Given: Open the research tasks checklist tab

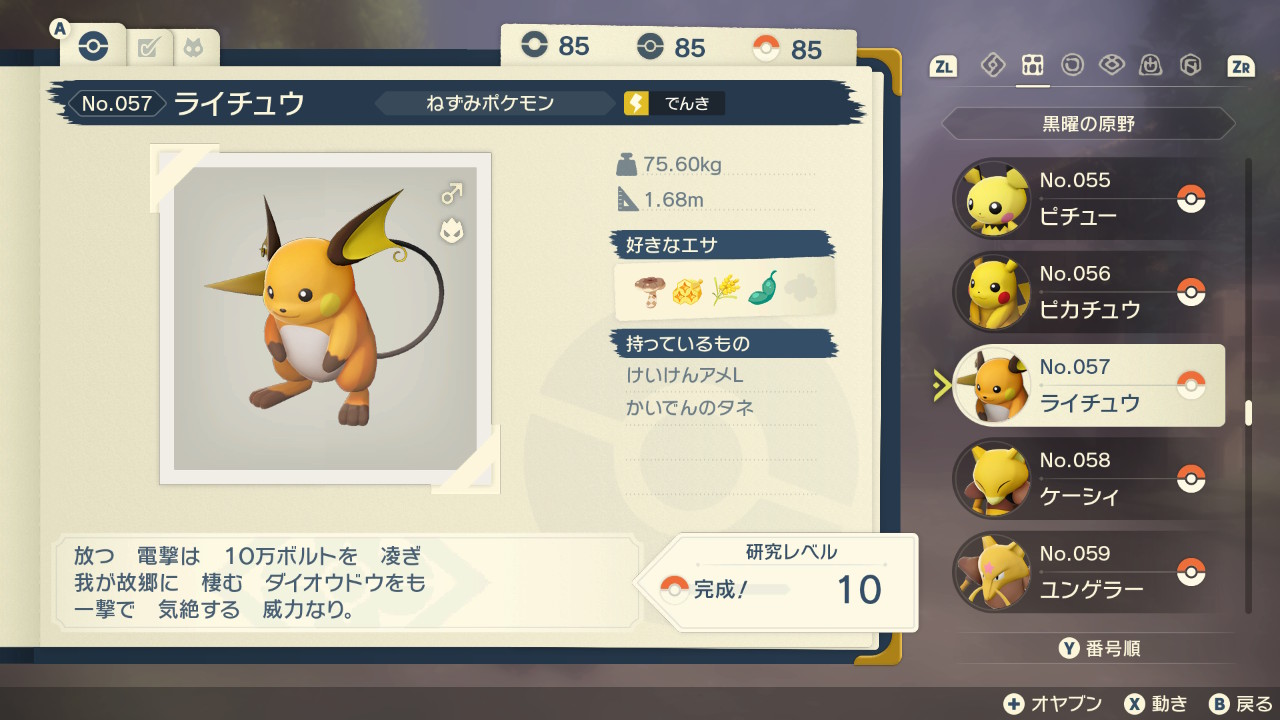Looking at the screenshot, I should 149,47.
